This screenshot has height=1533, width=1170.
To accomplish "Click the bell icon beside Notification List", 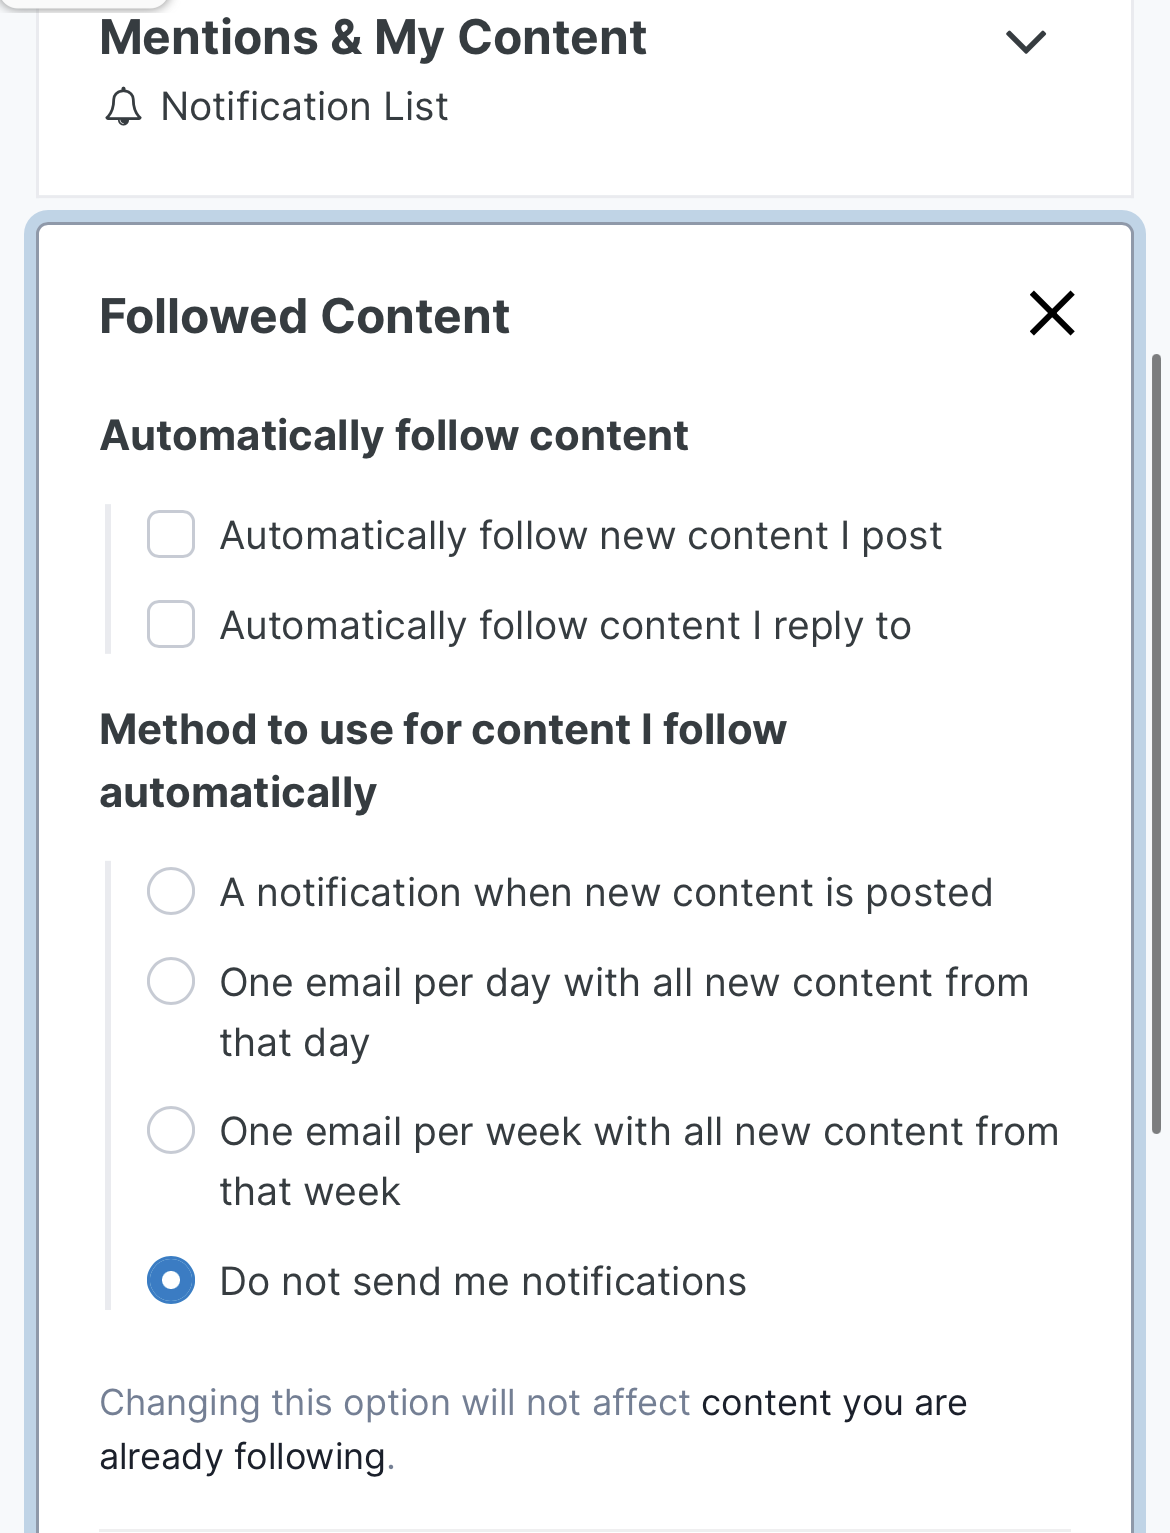I will click(123, 107).
